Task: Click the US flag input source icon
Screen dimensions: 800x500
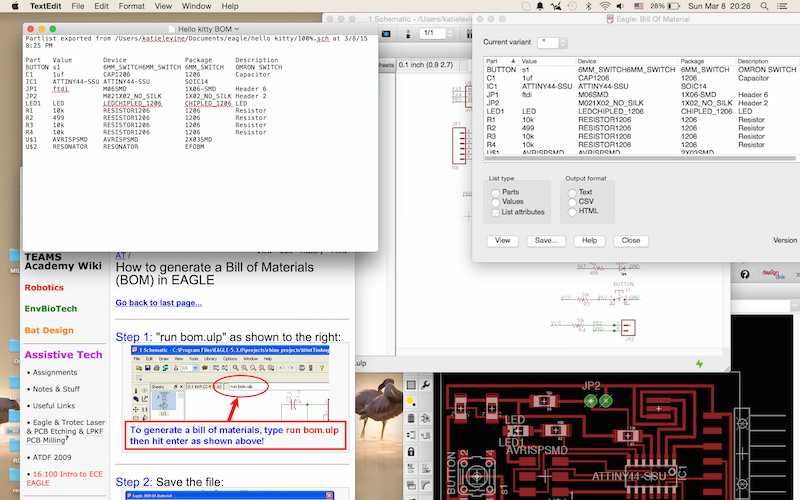Action: tap(638, 6)
